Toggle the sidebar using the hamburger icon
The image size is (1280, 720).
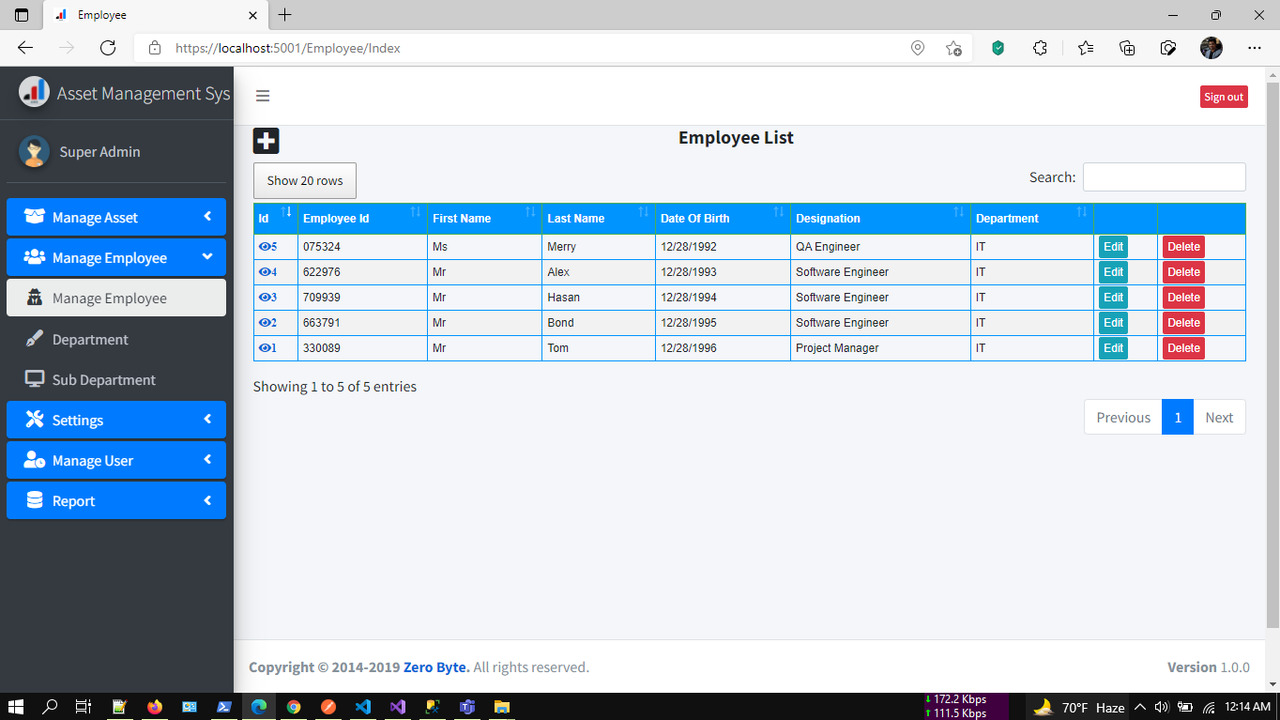click(x=262, y=95)
